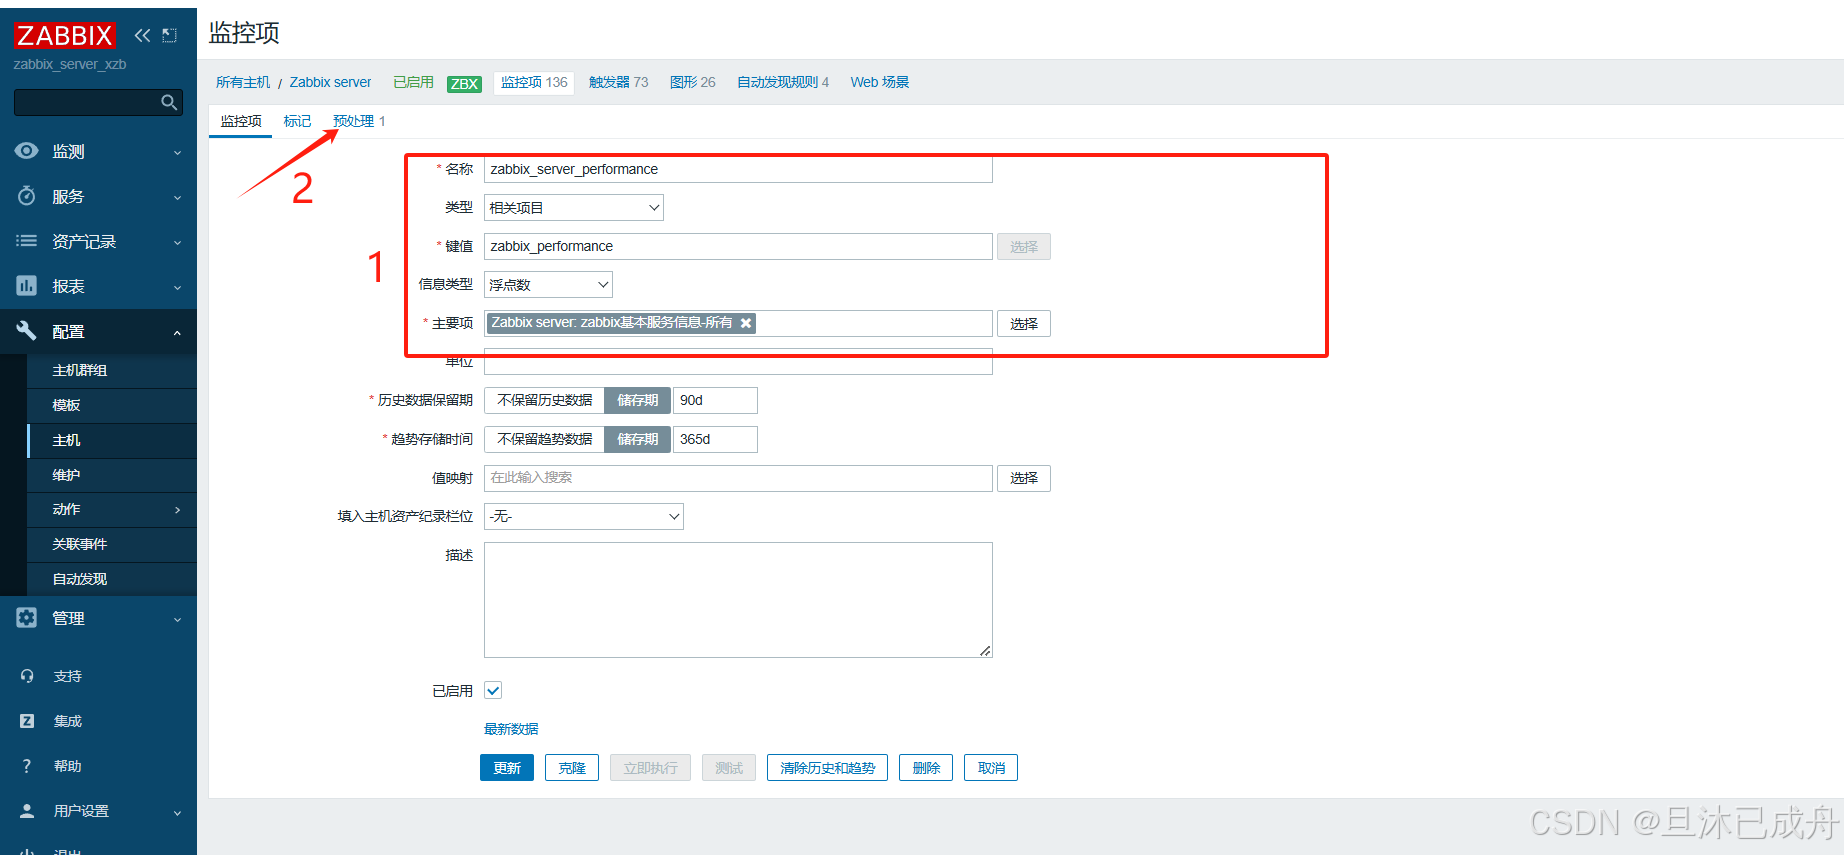This screenshot has height=855, width=1844.
Task: Click the 更新 button
Action: tap(507, 768)
